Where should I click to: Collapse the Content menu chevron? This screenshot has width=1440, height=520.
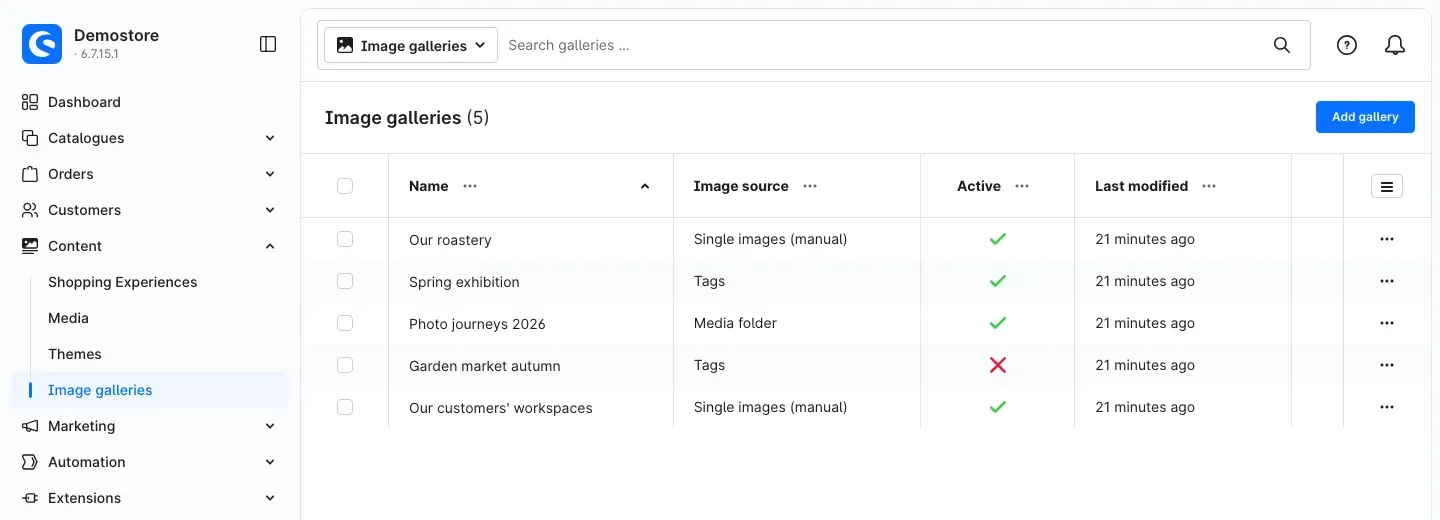270,246
